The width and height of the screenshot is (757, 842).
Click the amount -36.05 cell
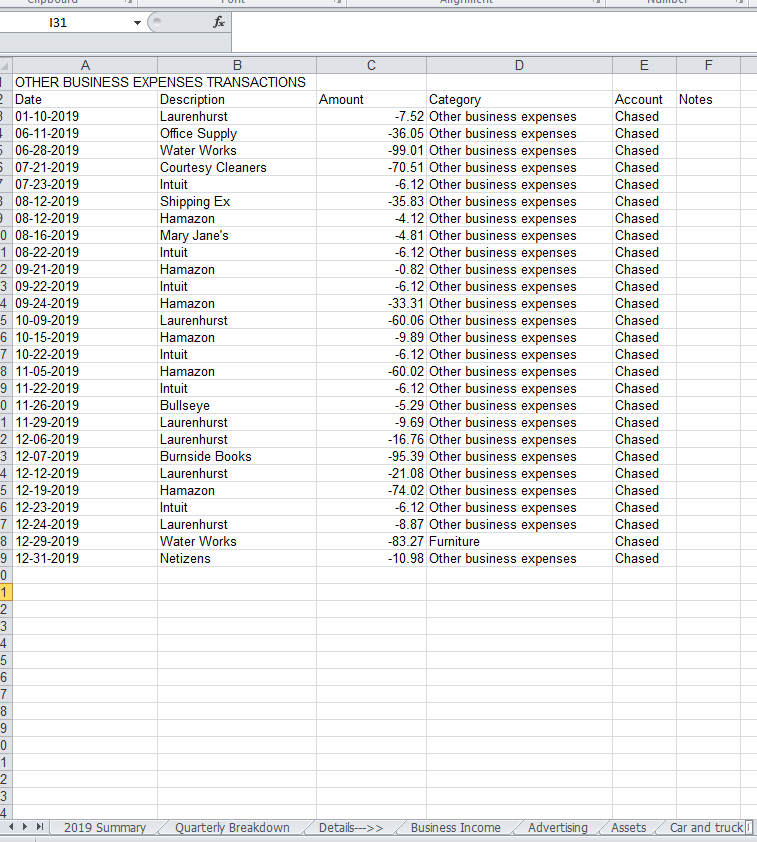point(371,133)
